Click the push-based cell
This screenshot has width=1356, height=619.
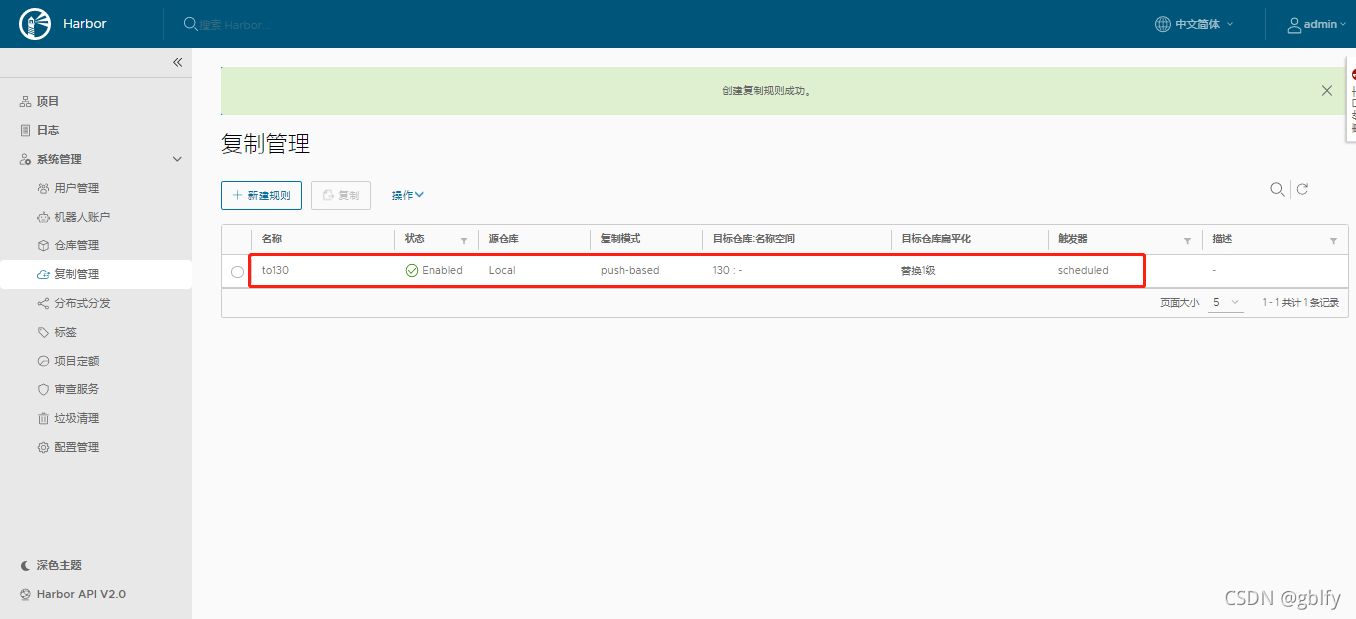(x=630, y=270)
